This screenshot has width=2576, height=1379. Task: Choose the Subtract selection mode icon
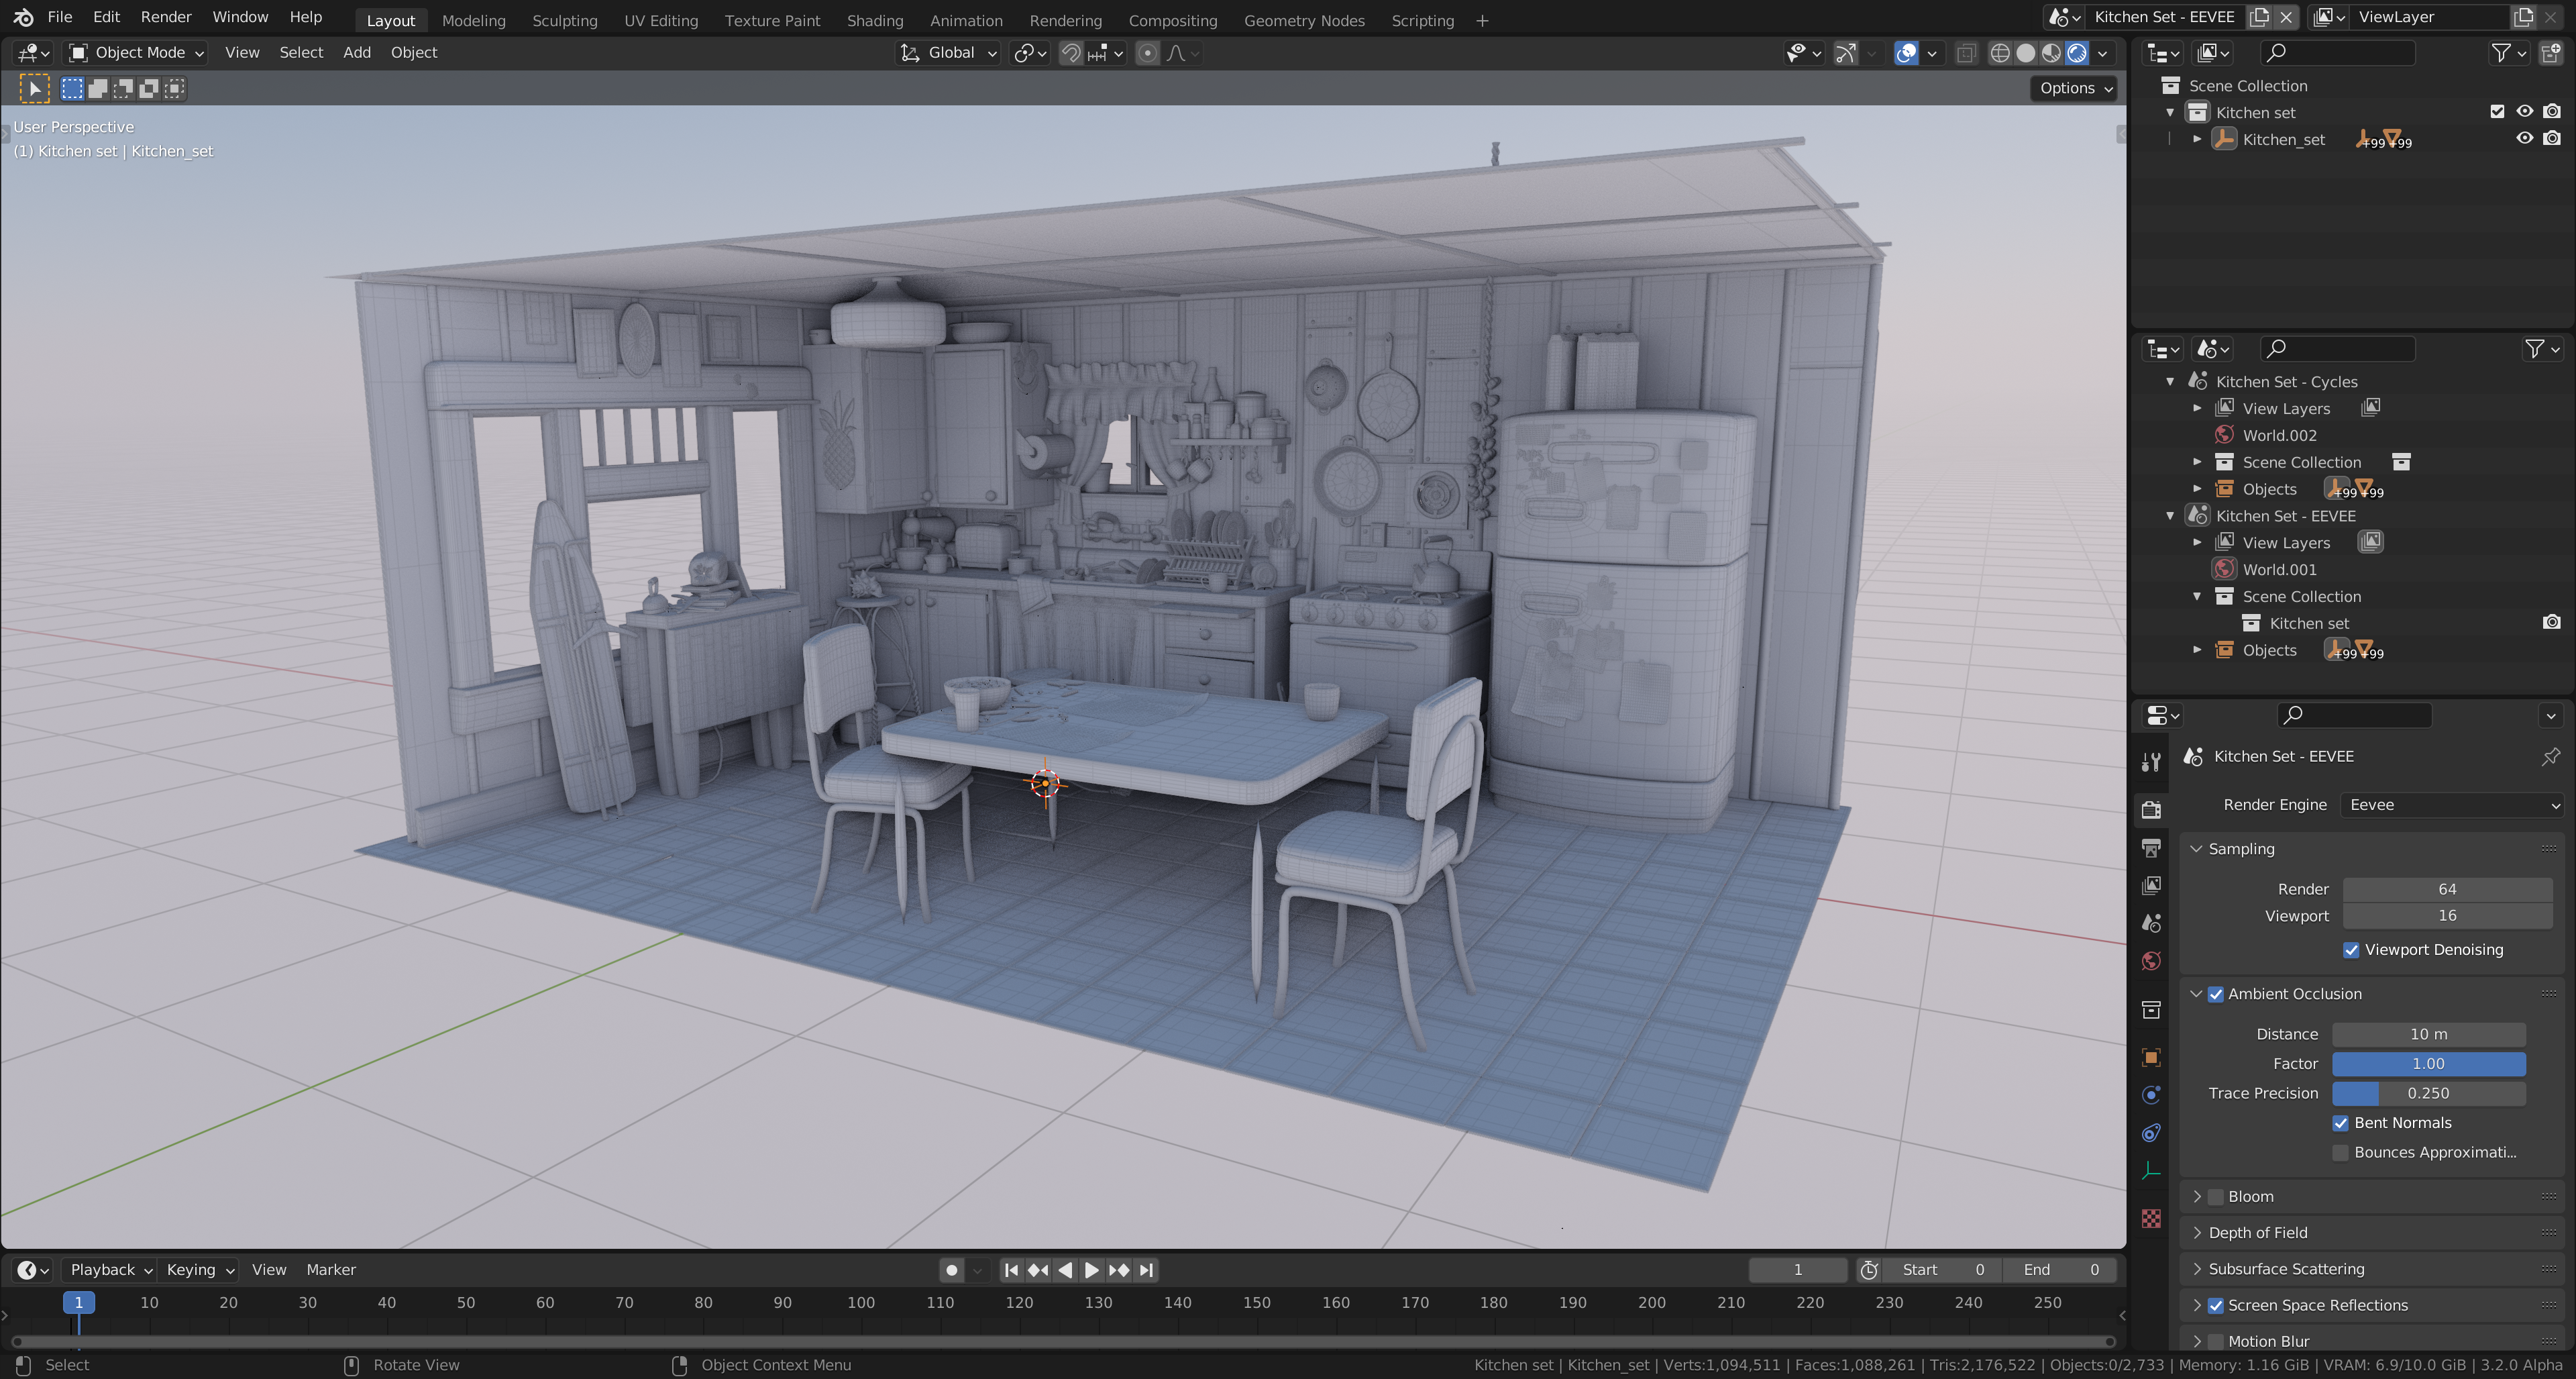tap(123, 88)
